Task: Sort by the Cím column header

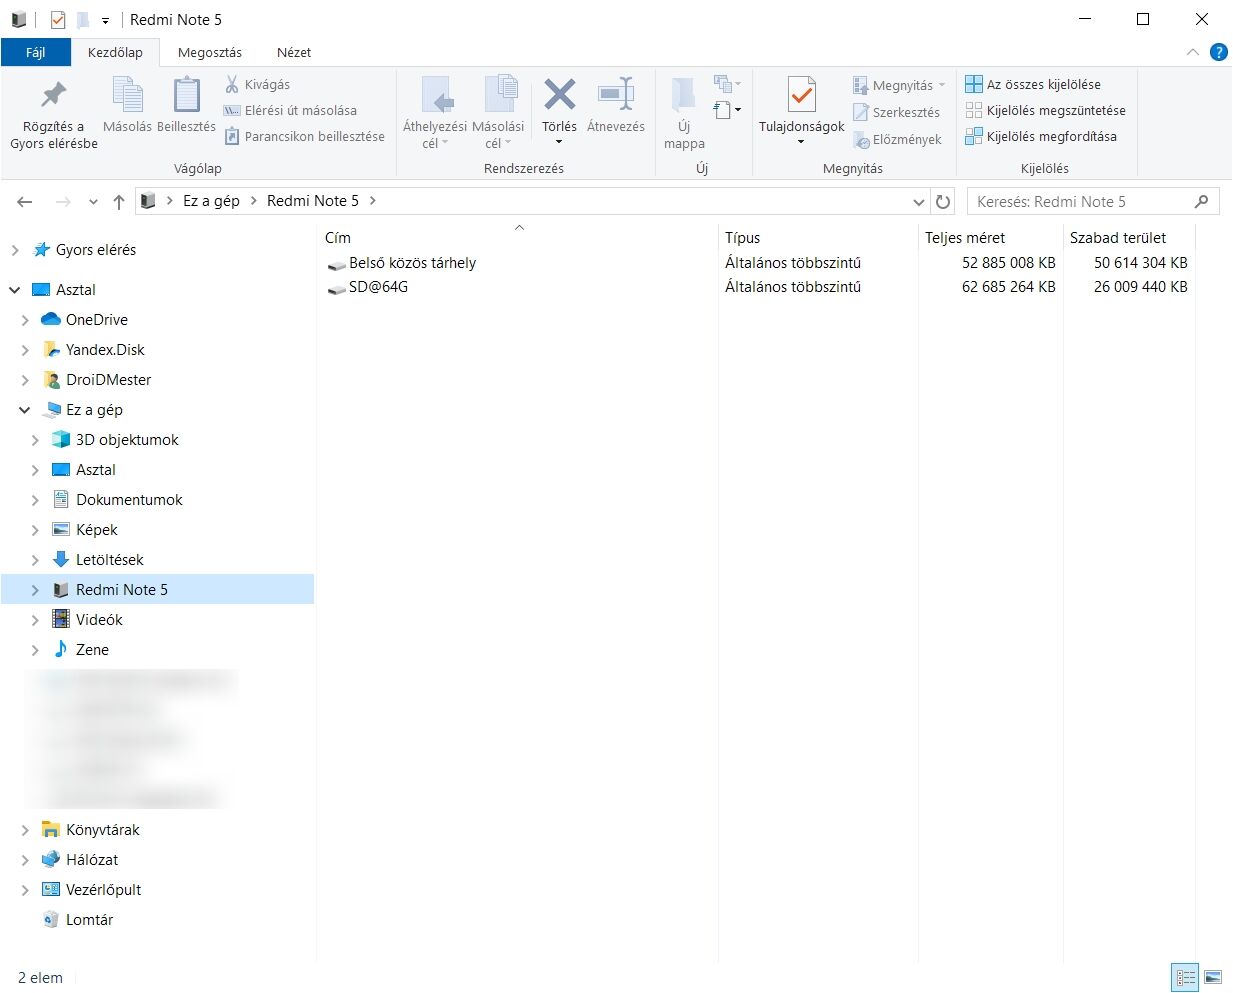Action: (518, 238)
